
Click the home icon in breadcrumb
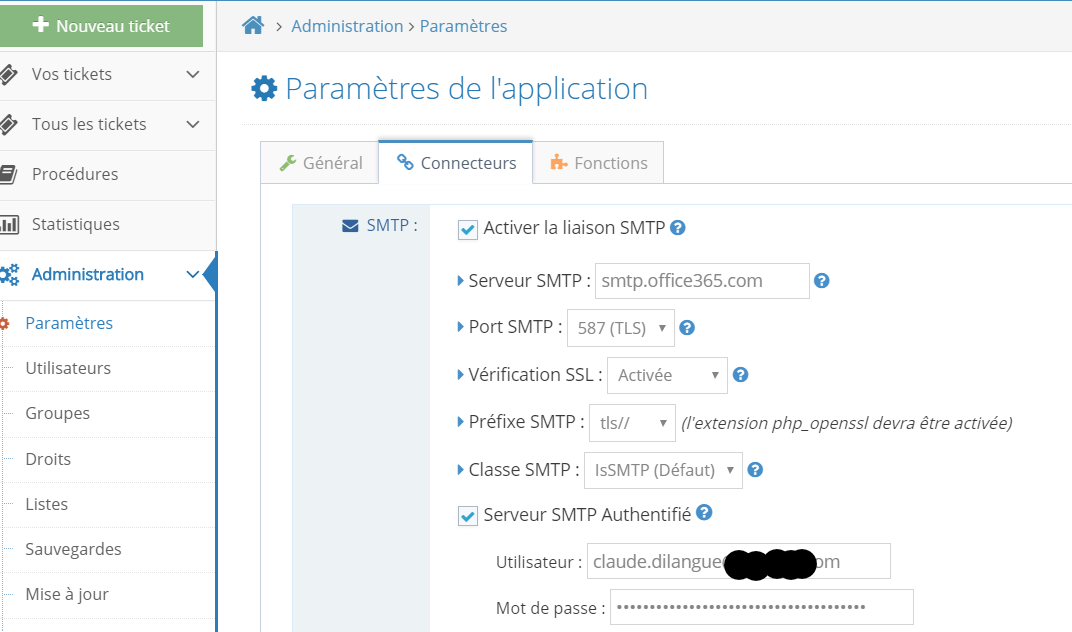tap(253, 26)
